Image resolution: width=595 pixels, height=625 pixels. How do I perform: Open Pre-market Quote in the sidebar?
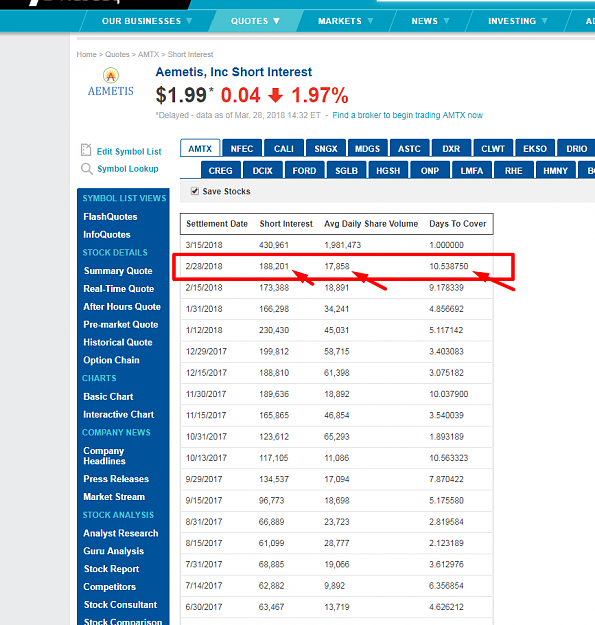121,325
